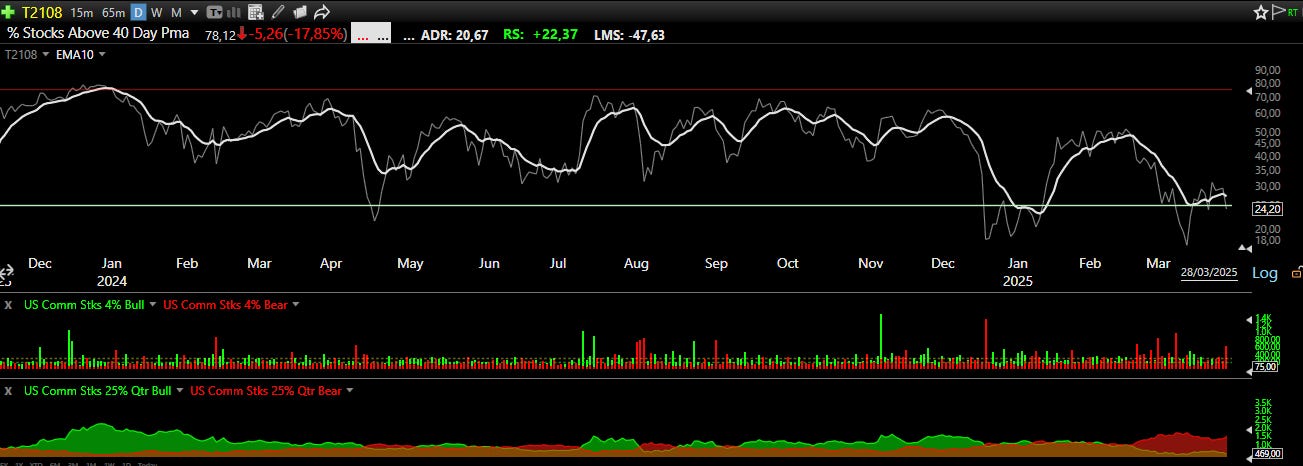Click the ADR: 20,67 value

455,34
